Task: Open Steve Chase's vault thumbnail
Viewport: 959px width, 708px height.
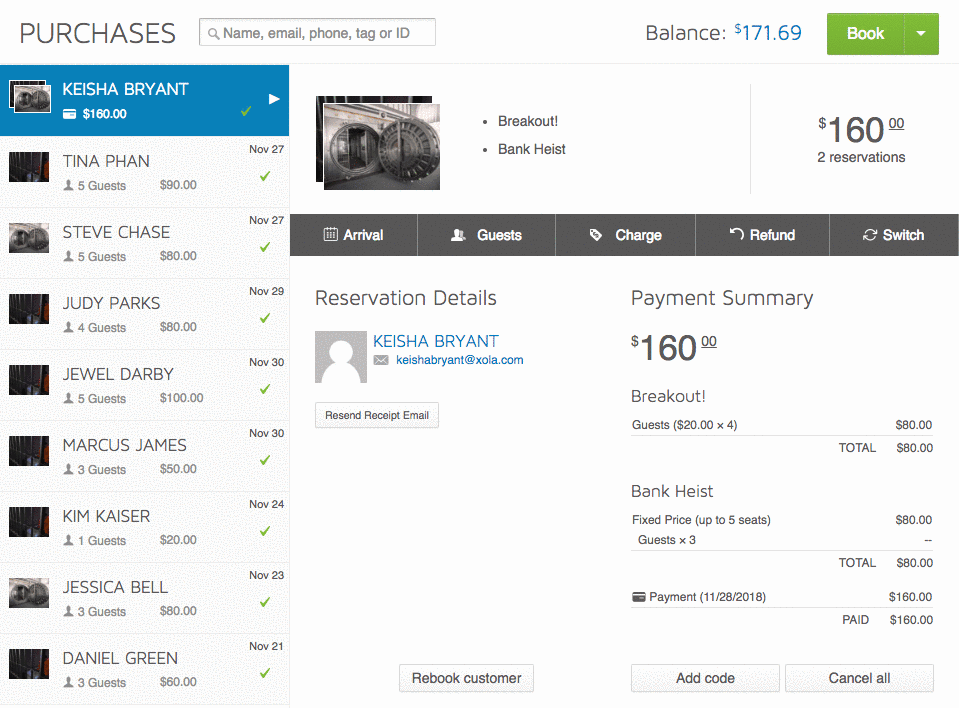Action: 29,238
